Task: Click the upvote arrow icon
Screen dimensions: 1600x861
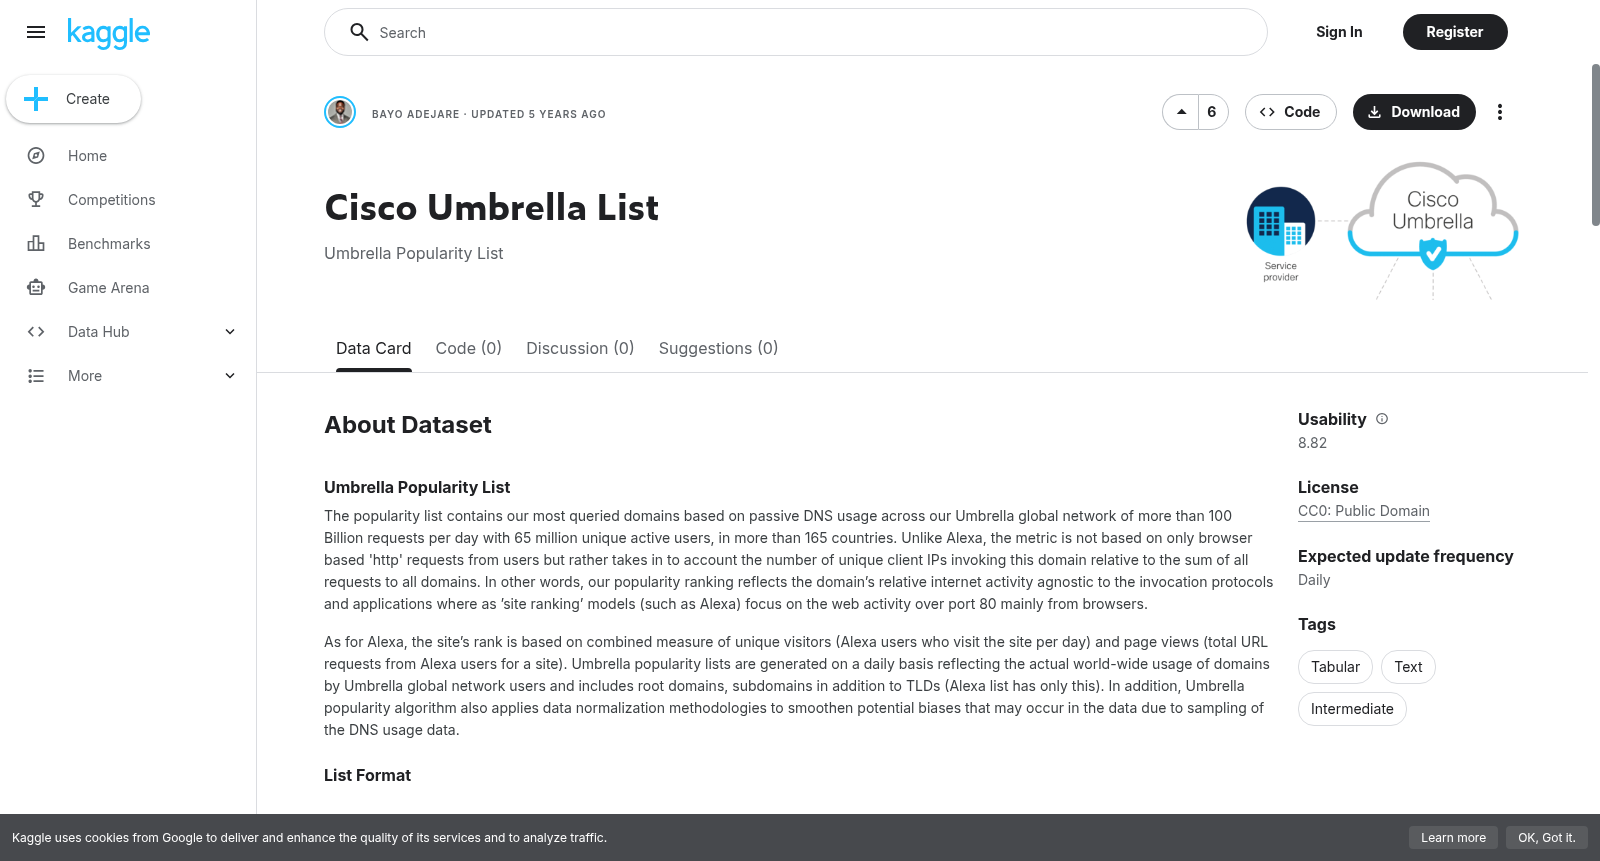Action: (1181, 112)
